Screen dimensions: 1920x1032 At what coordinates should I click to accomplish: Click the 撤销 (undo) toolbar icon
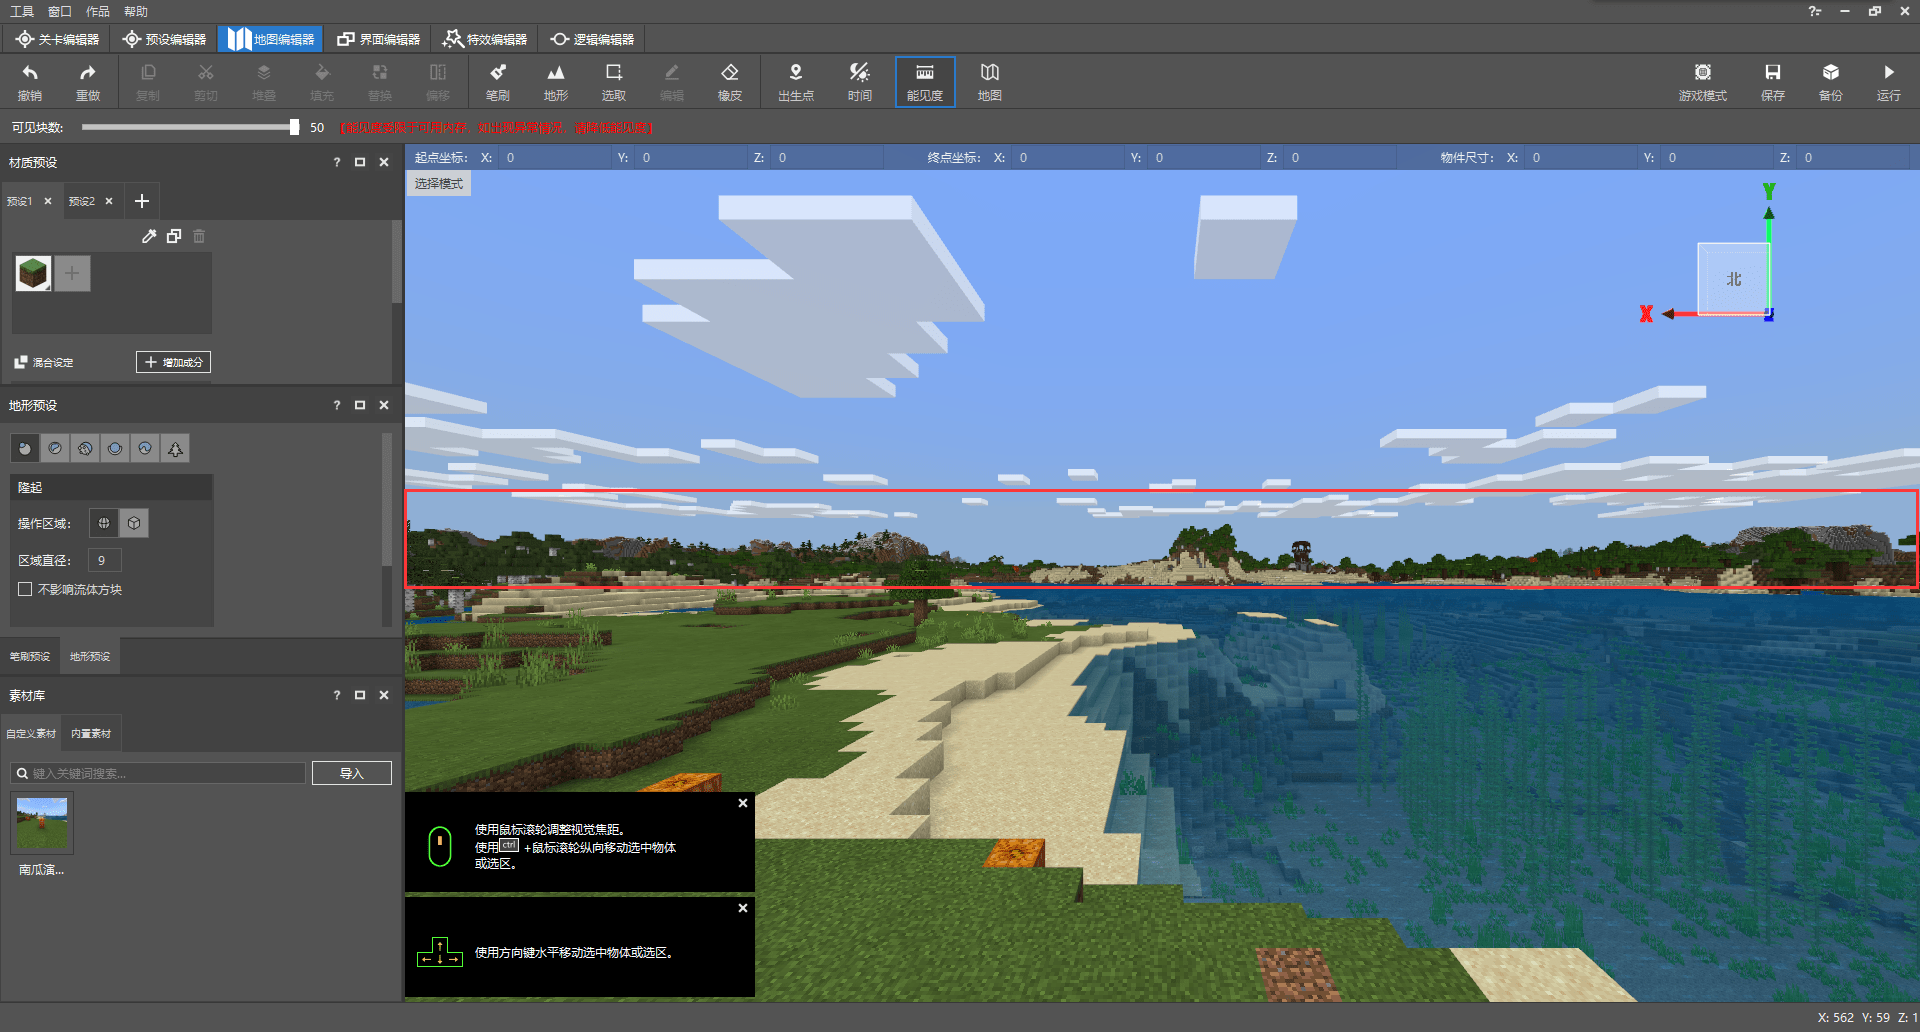pos(30,81)
